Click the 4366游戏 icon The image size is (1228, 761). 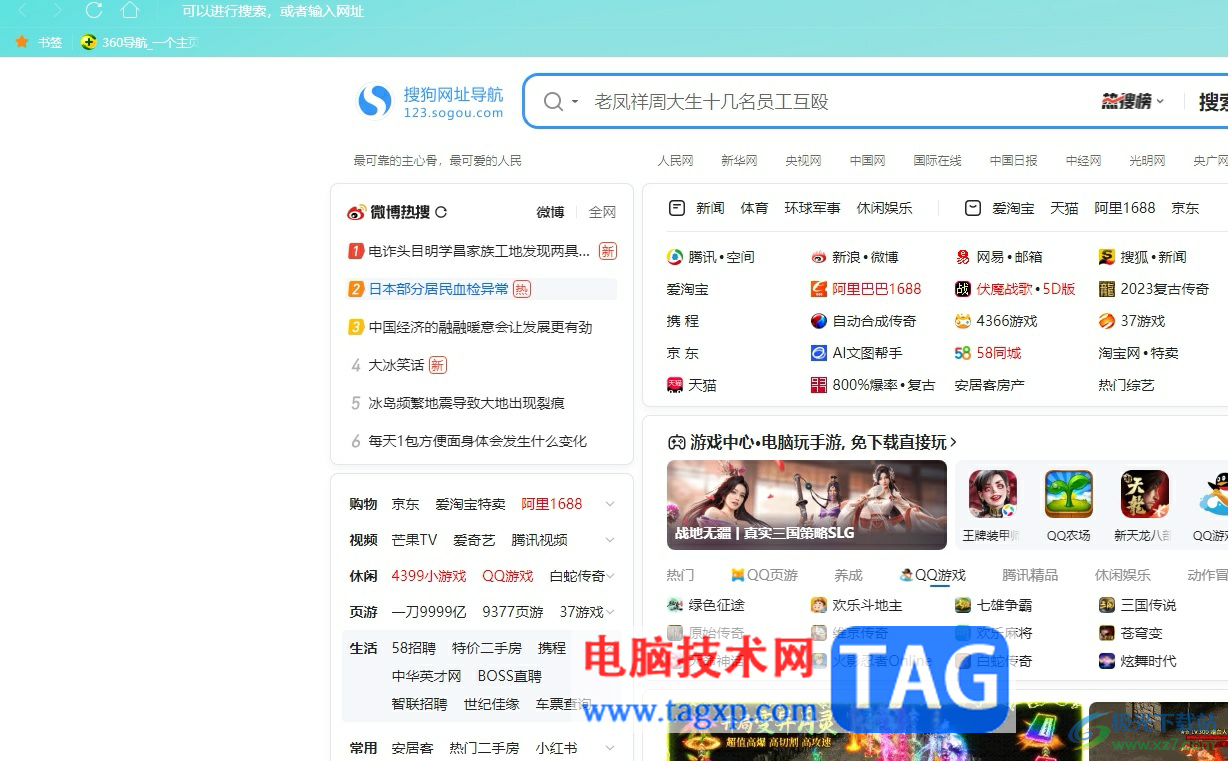963,321
